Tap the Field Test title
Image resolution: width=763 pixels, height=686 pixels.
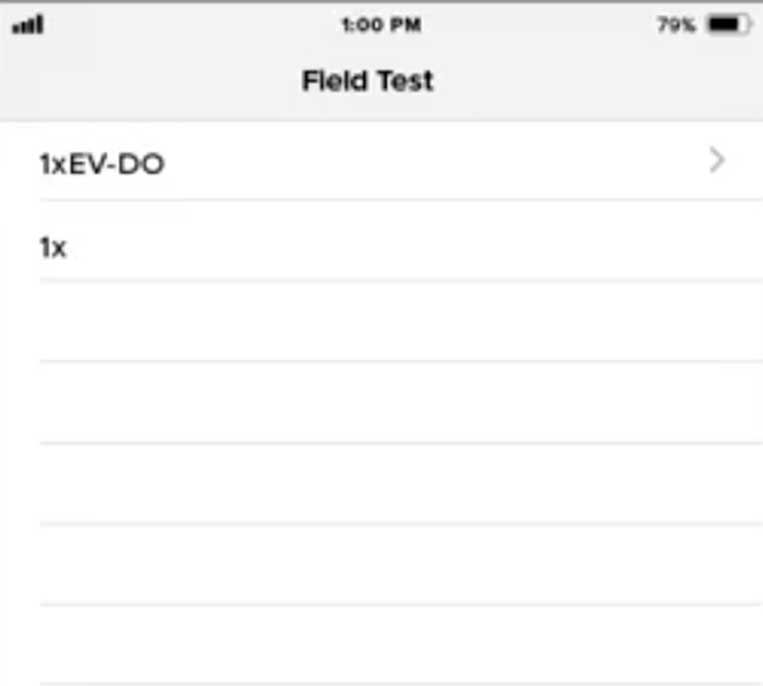coord(367,81)
